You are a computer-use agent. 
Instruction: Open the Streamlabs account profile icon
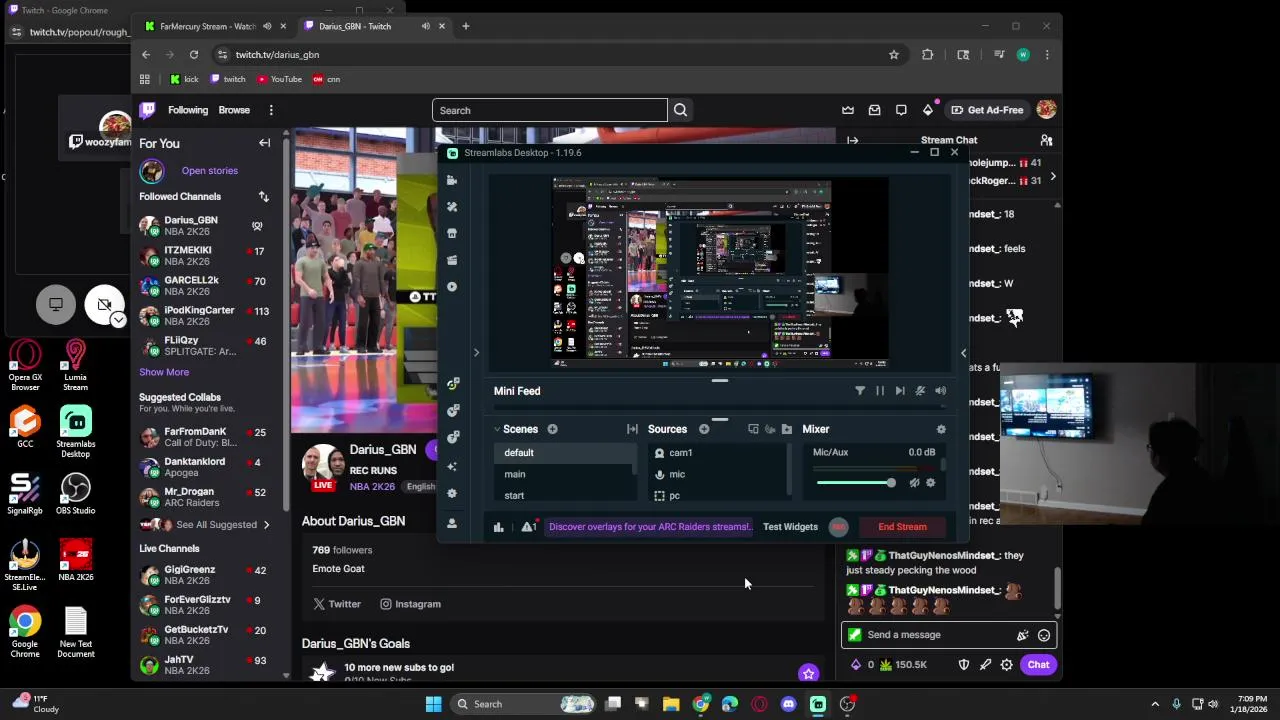(452, 523)
